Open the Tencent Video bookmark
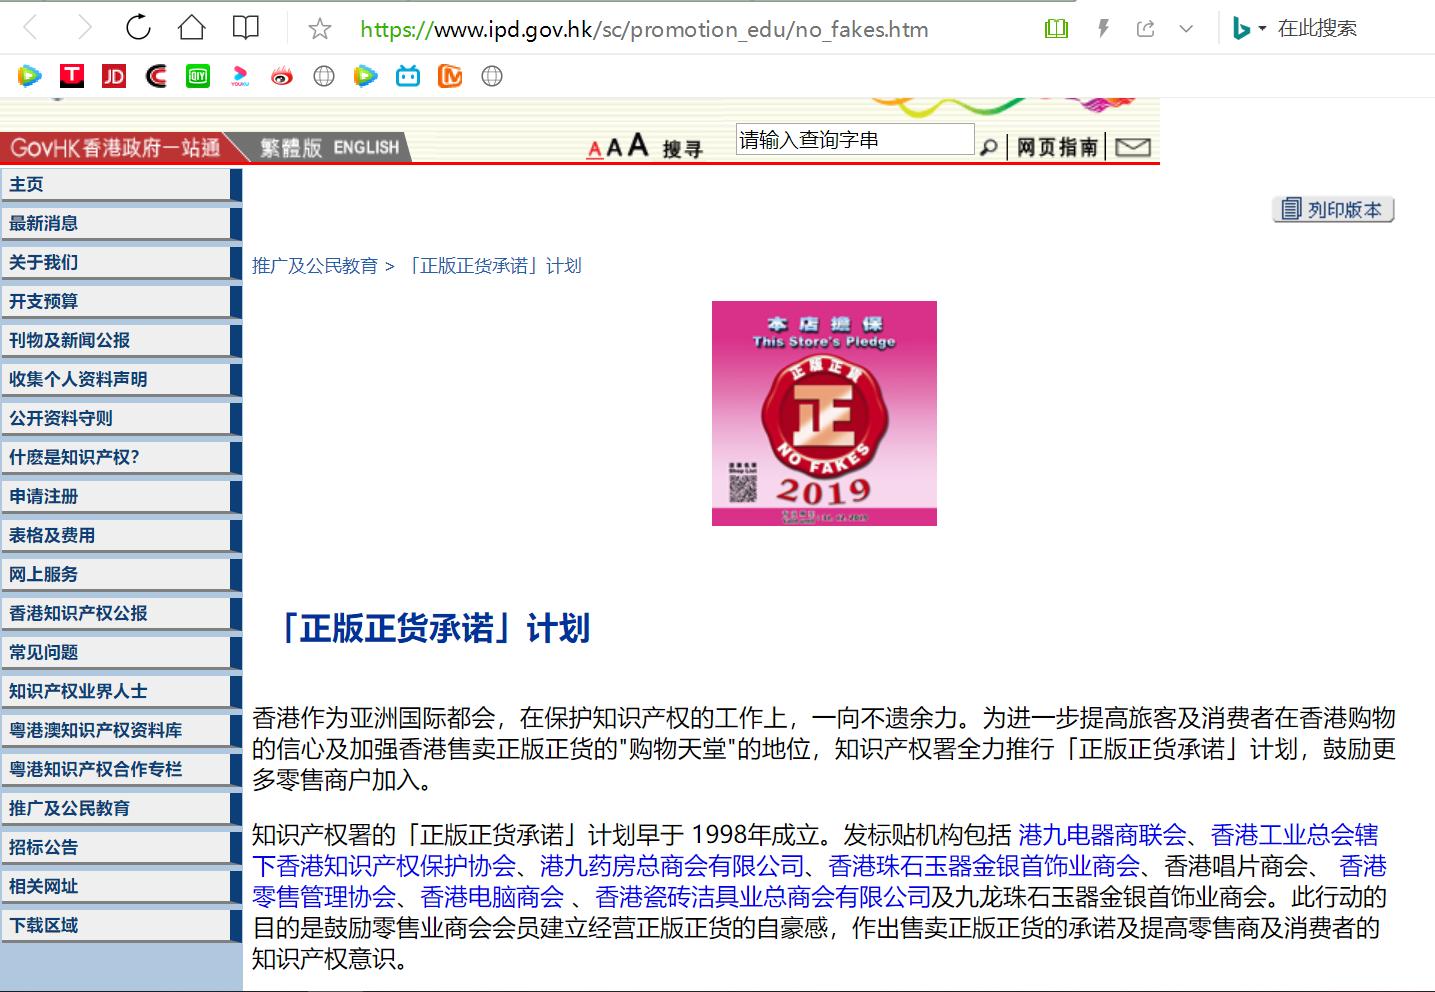Screen dimensions: 1435x992 click(29, 76)
